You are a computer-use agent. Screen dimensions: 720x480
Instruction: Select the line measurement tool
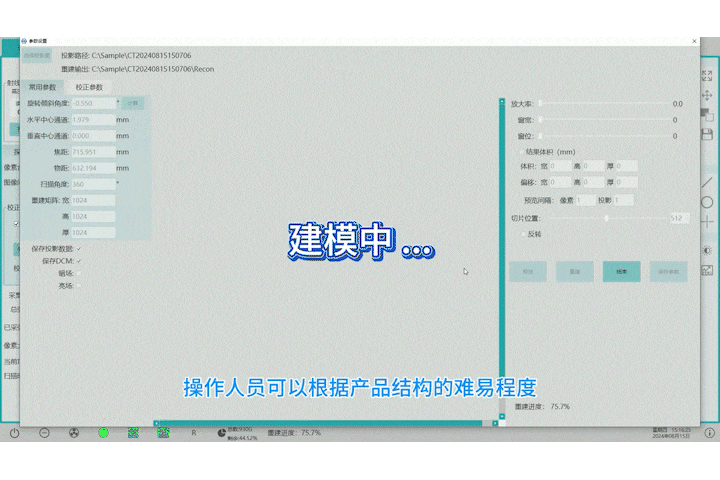click(x=707, y=182)
